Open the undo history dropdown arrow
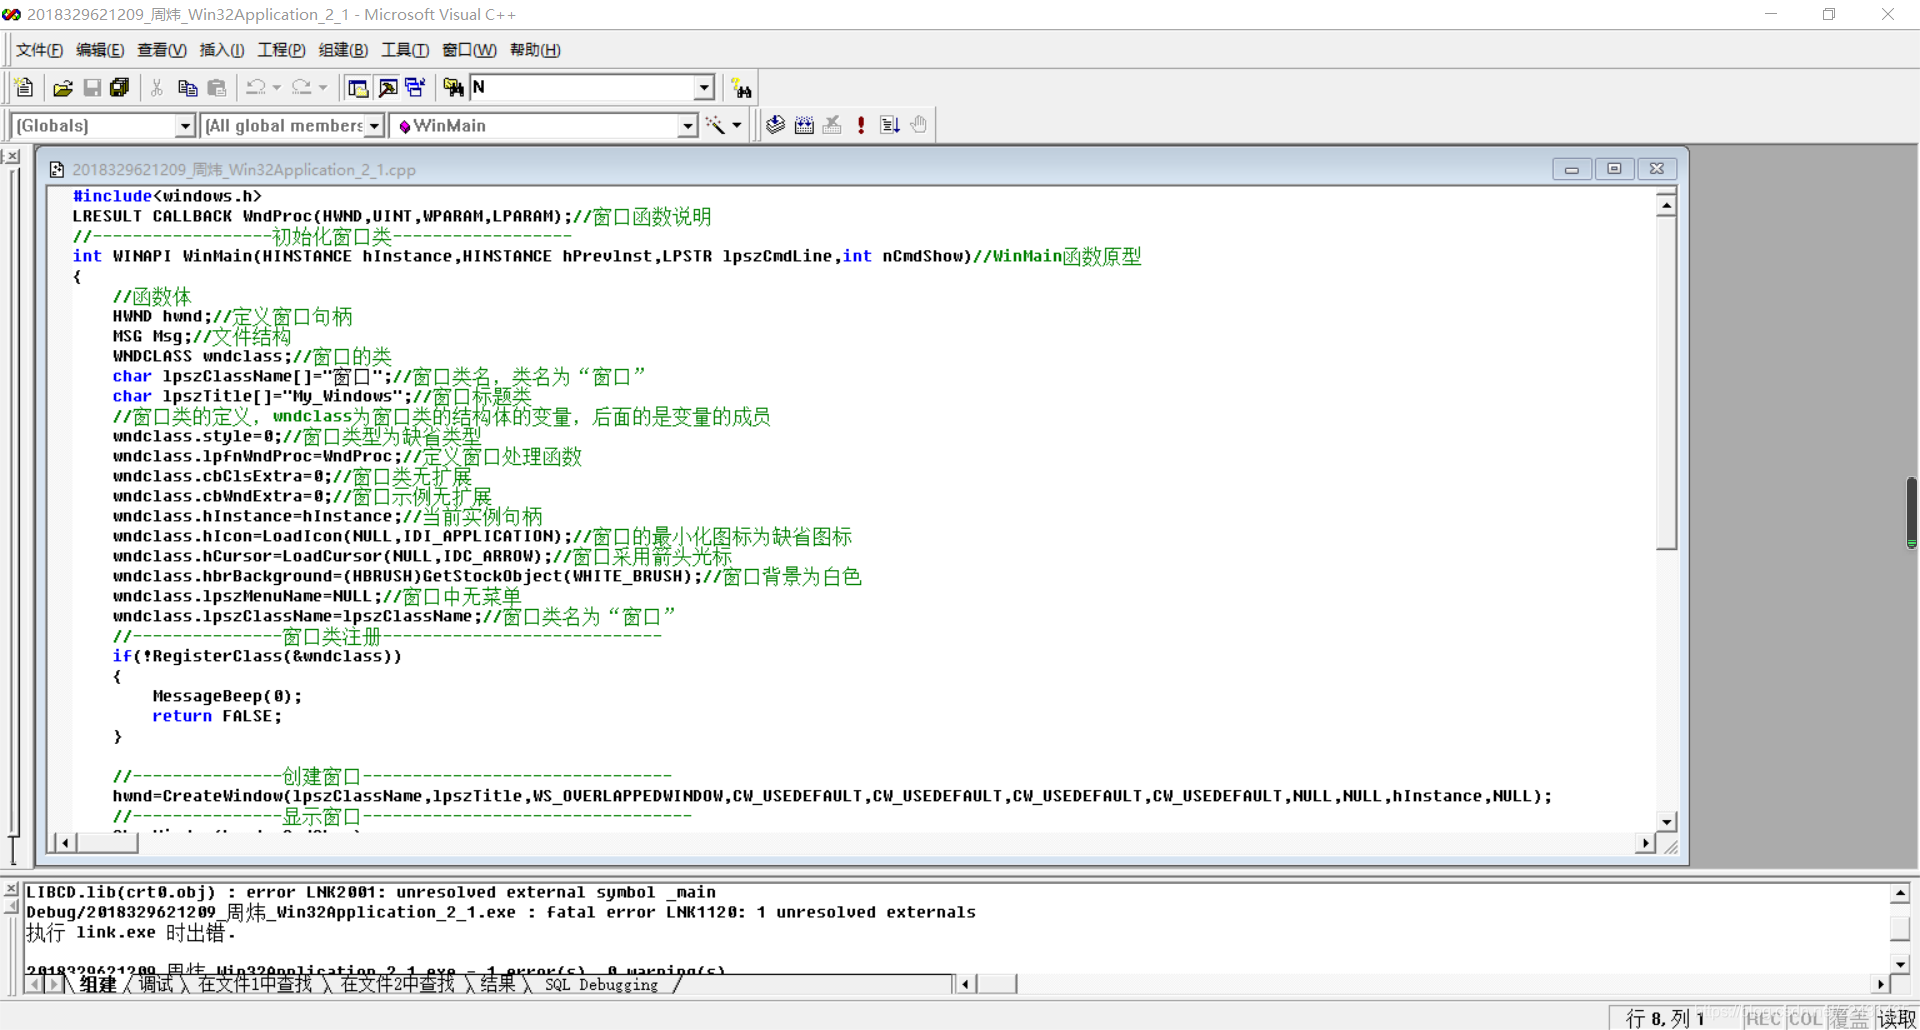Screen dimensions: 1920x1030 pyautogui.click(x=277, y=88)
